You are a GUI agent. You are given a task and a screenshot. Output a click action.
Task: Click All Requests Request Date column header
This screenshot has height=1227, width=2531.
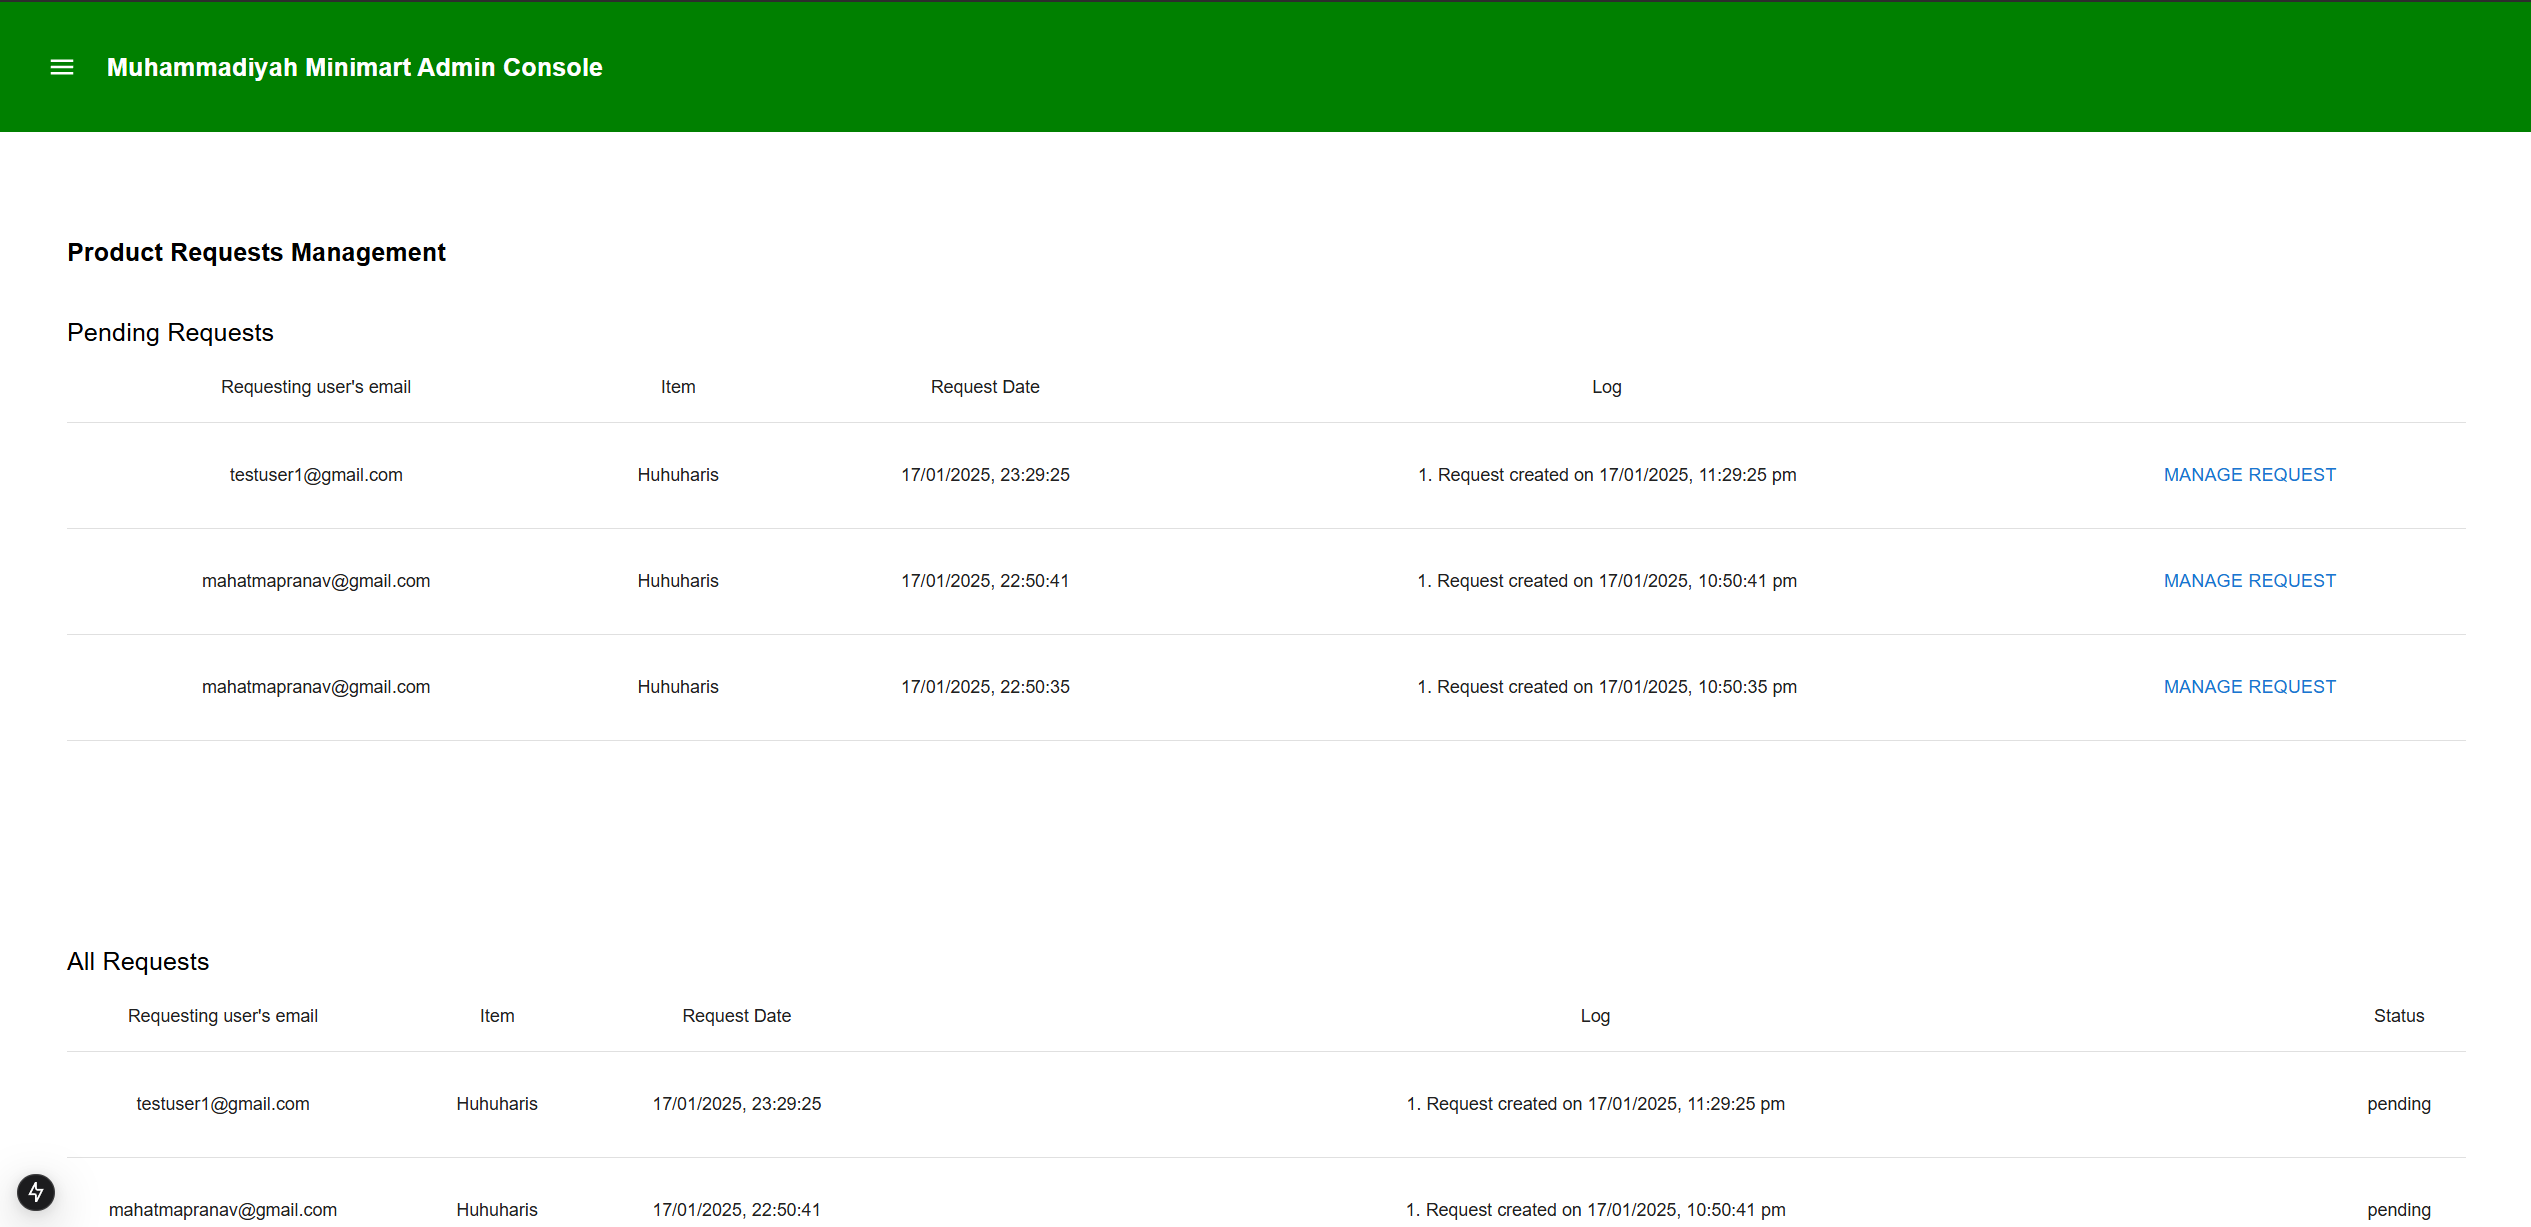[x=736, y=1016]
